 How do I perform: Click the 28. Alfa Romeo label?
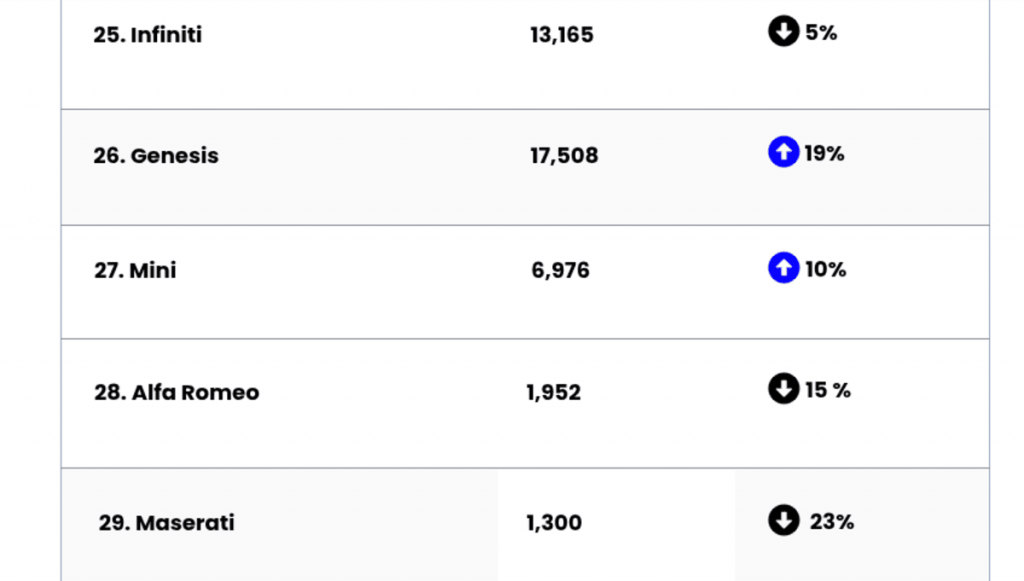176,393
